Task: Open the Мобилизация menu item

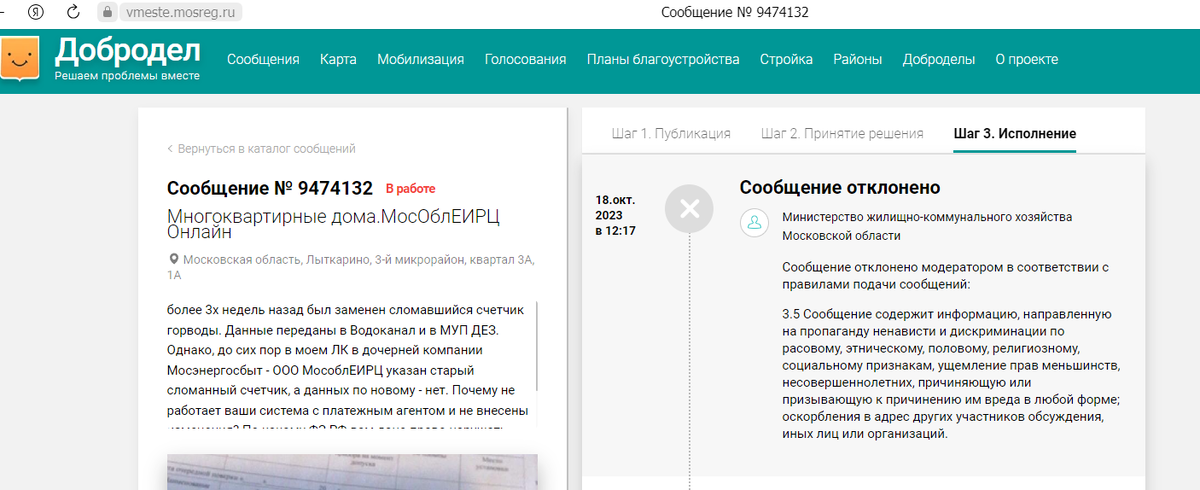Action: coord(420,59)
